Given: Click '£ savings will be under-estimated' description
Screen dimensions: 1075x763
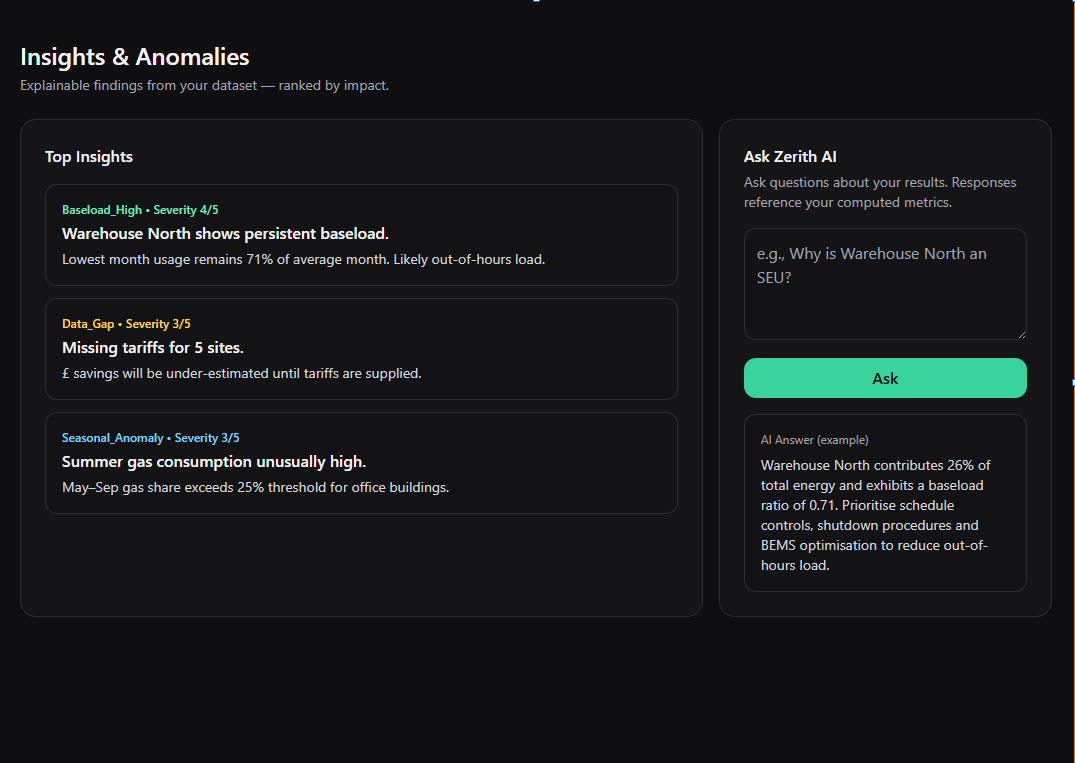Looking at the screenshot, I should click(241, 374).
